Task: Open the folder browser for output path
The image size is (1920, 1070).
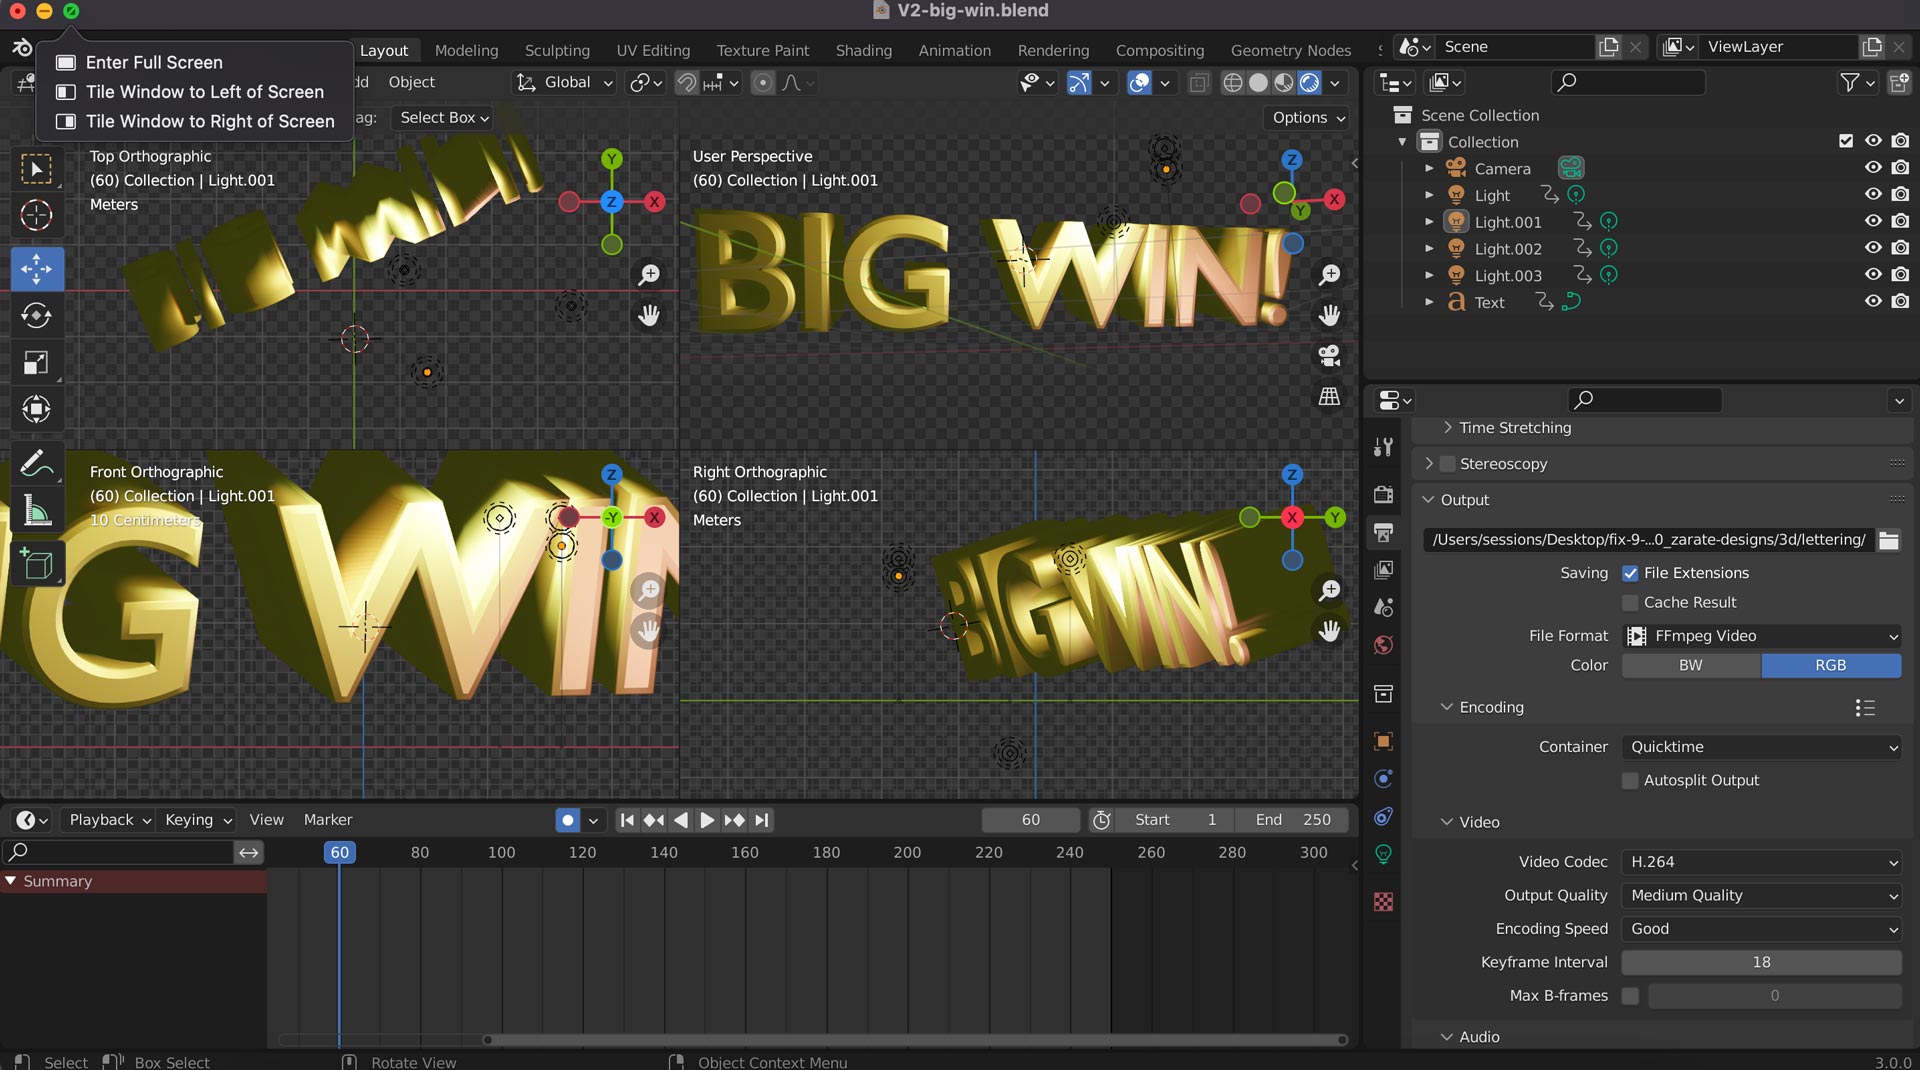Action: coord(1888,540)
